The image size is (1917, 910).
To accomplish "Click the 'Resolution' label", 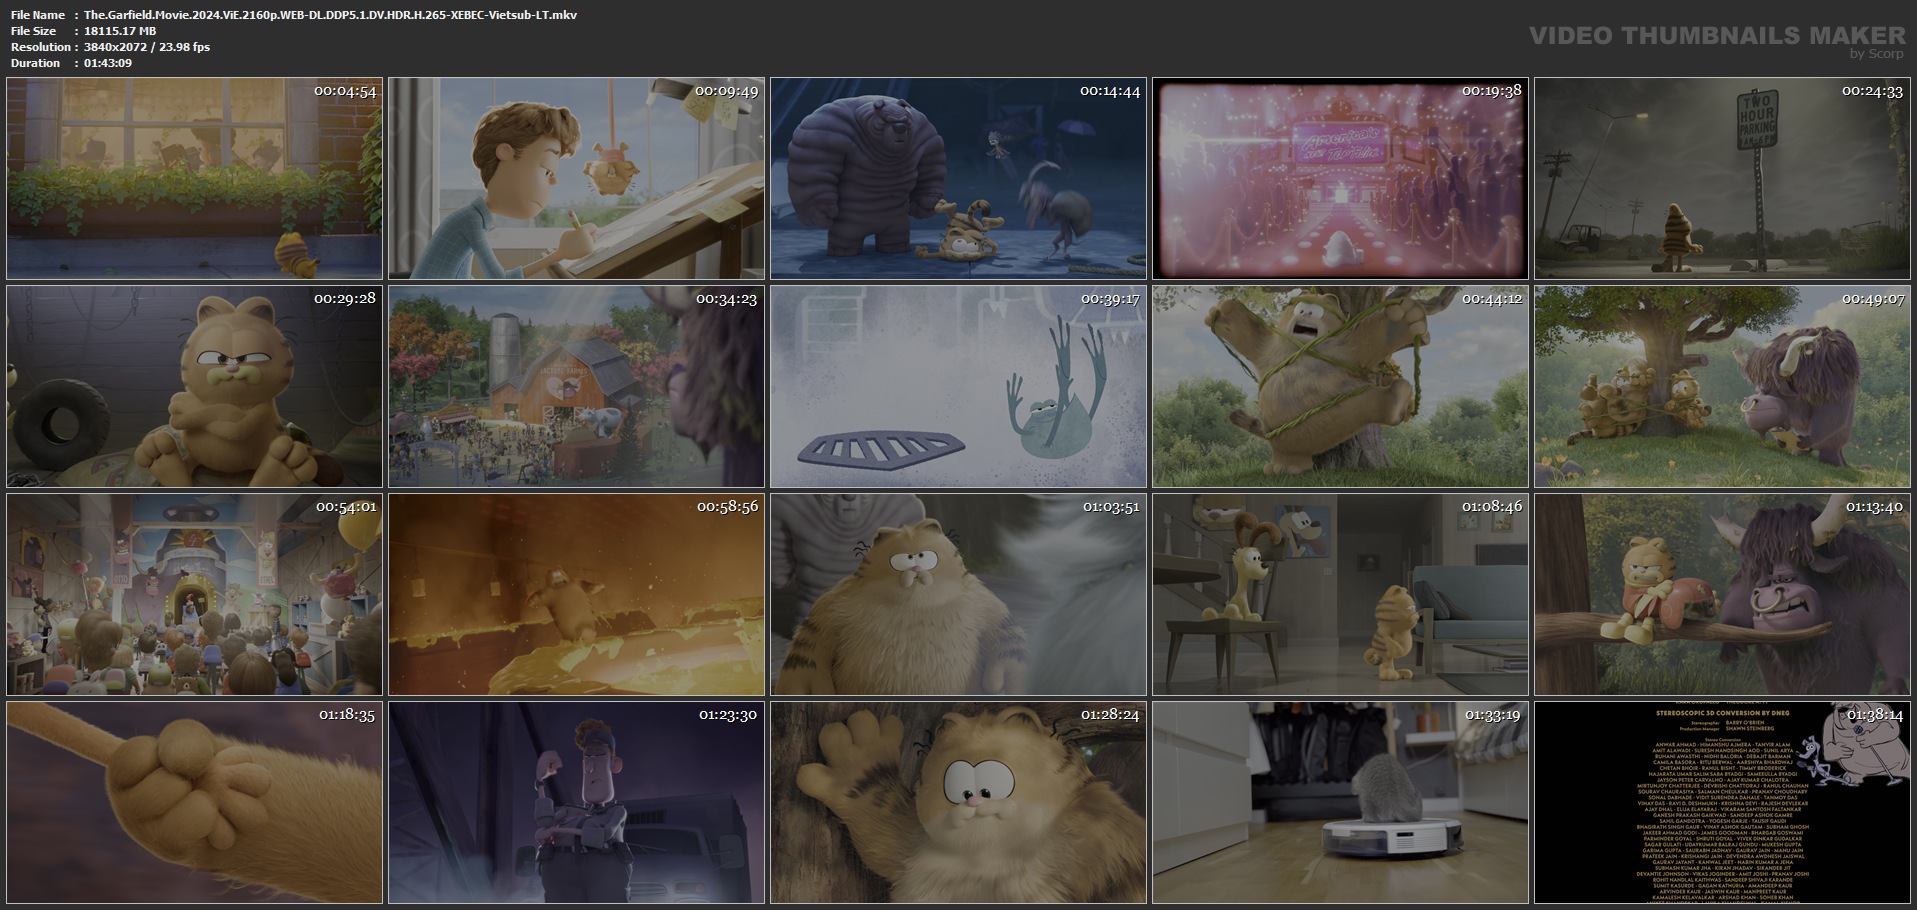I will [x=41, y=47].
